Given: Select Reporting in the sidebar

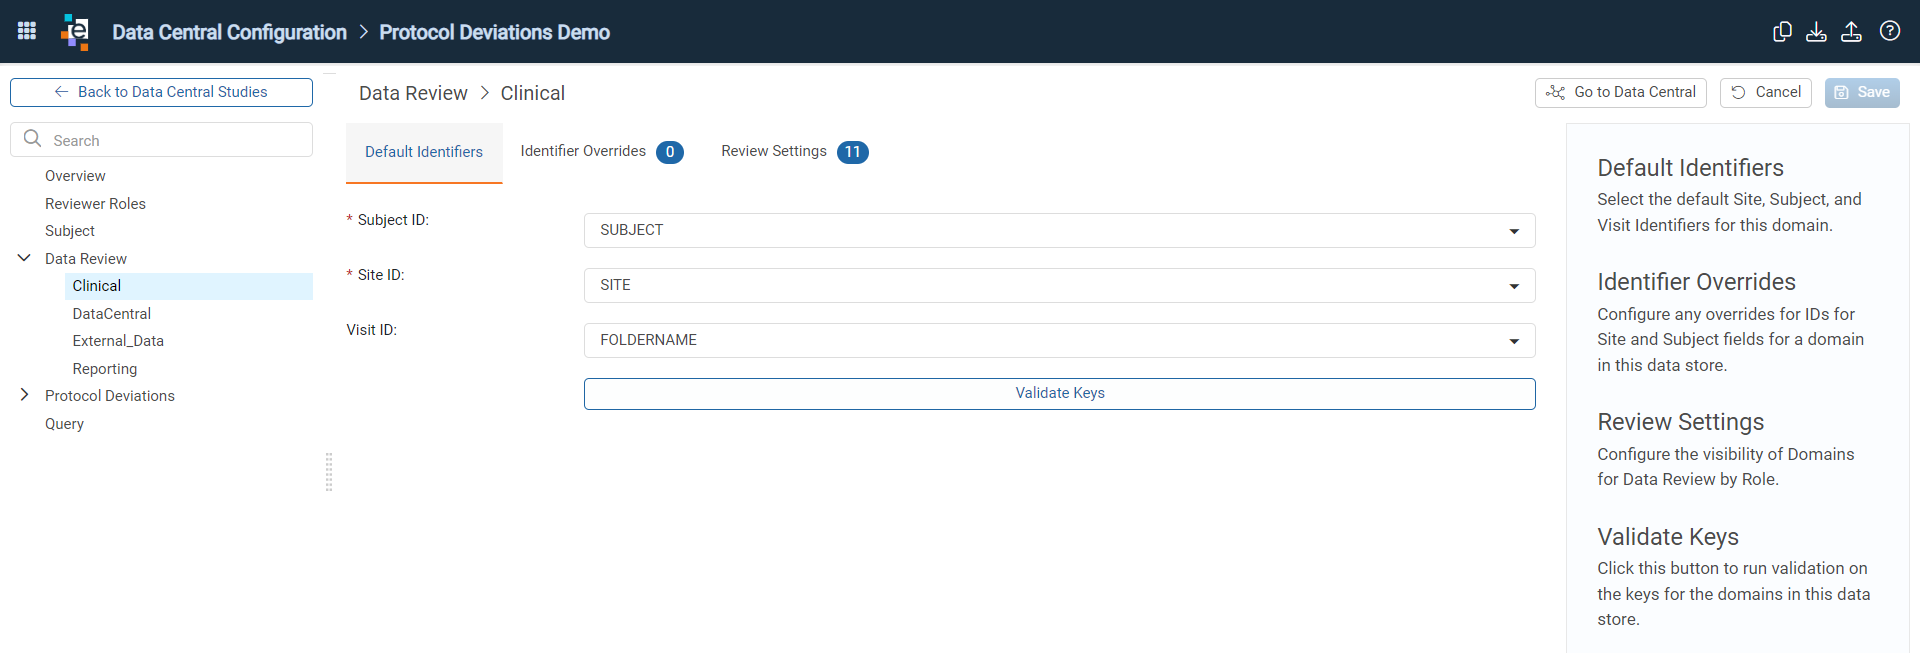Looking at the screenshot, I should 104,369.
